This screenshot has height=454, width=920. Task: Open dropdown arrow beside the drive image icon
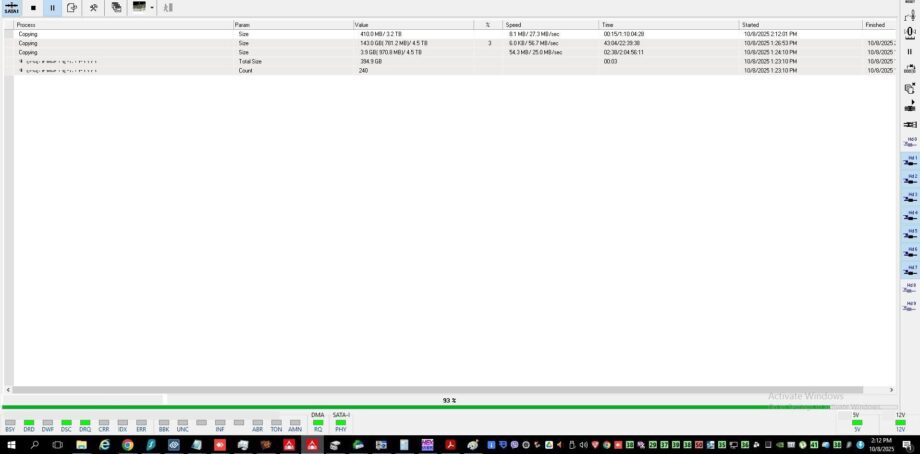click(152, 8)
